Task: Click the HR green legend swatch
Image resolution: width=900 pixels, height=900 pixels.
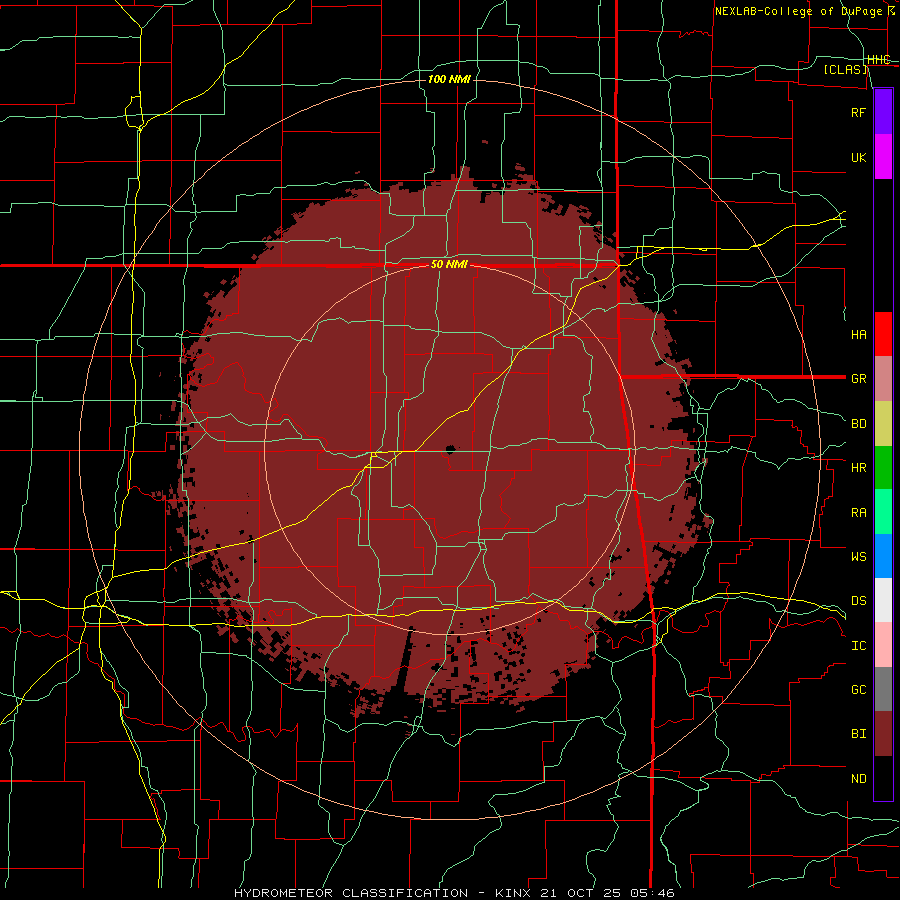Action: tap(883, 468)
